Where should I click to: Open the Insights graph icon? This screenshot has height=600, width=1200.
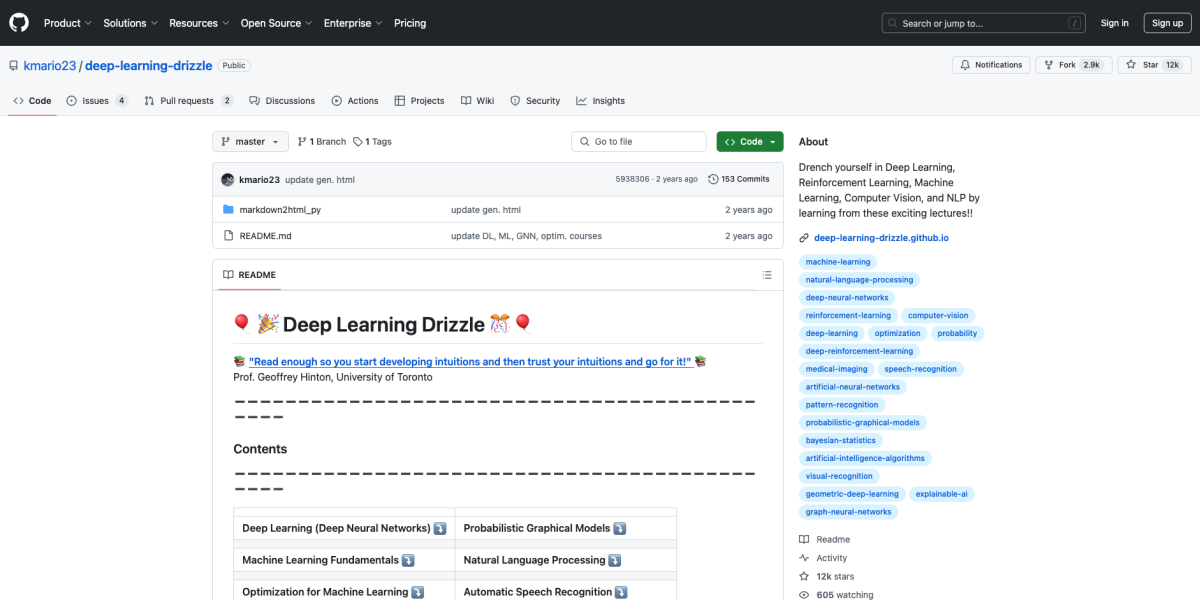[580, 100]
